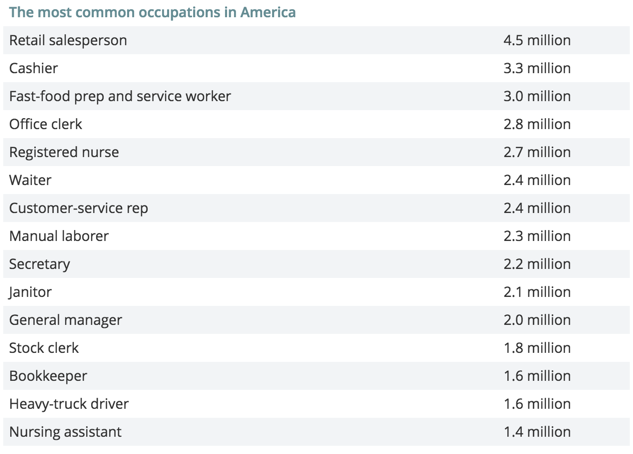Select the Registered nurse row label

coord(64,152)
